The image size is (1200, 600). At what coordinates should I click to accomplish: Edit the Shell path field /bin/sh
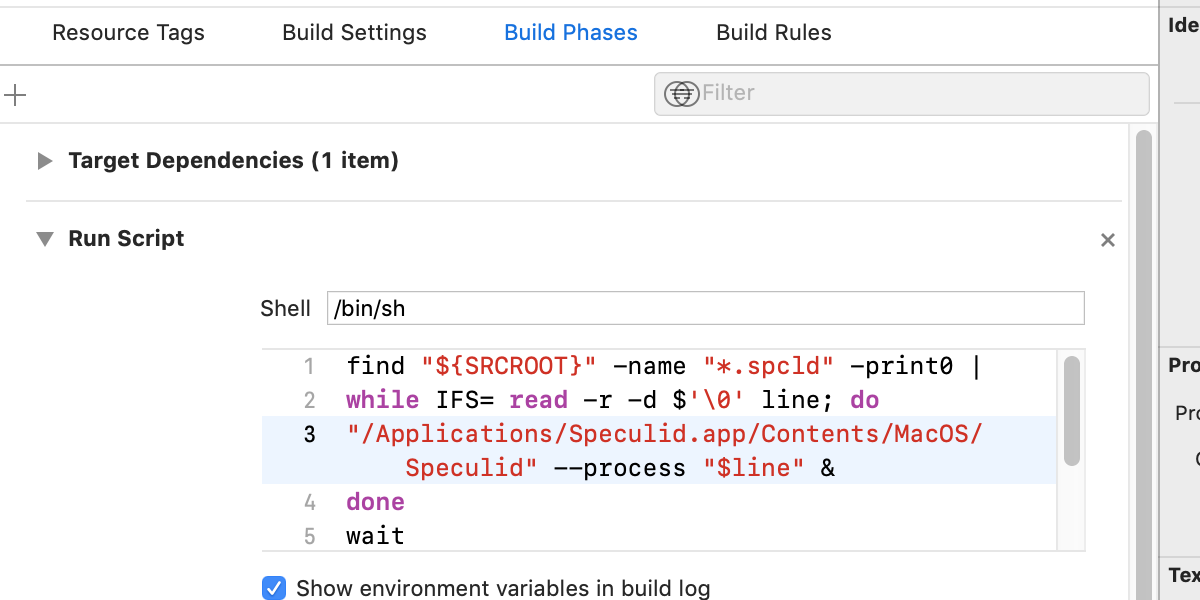[x=705, y=308]
